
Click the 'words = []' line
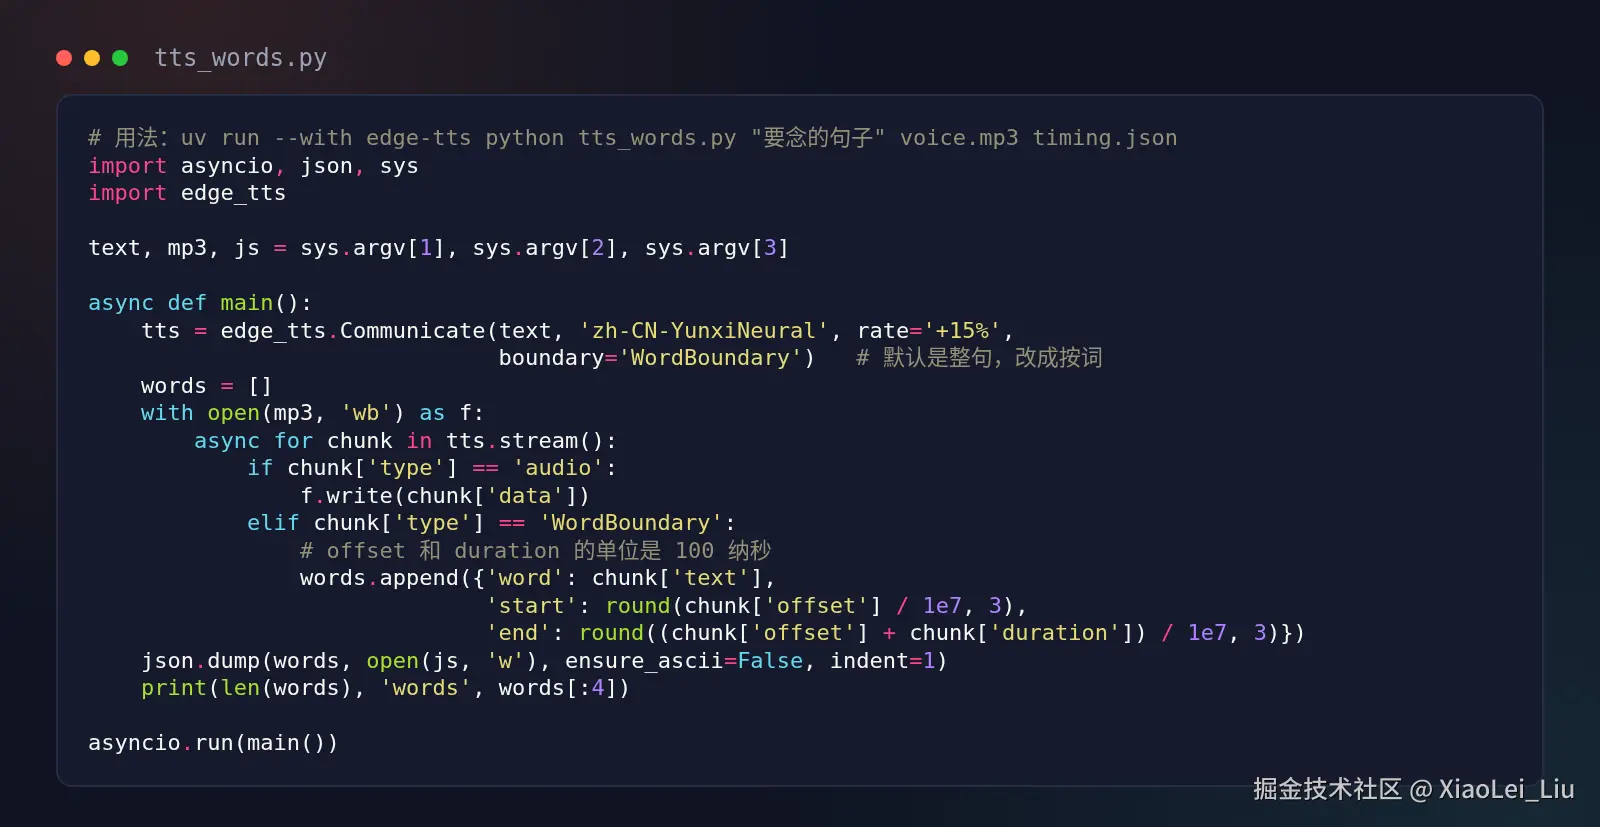point(206,386)
